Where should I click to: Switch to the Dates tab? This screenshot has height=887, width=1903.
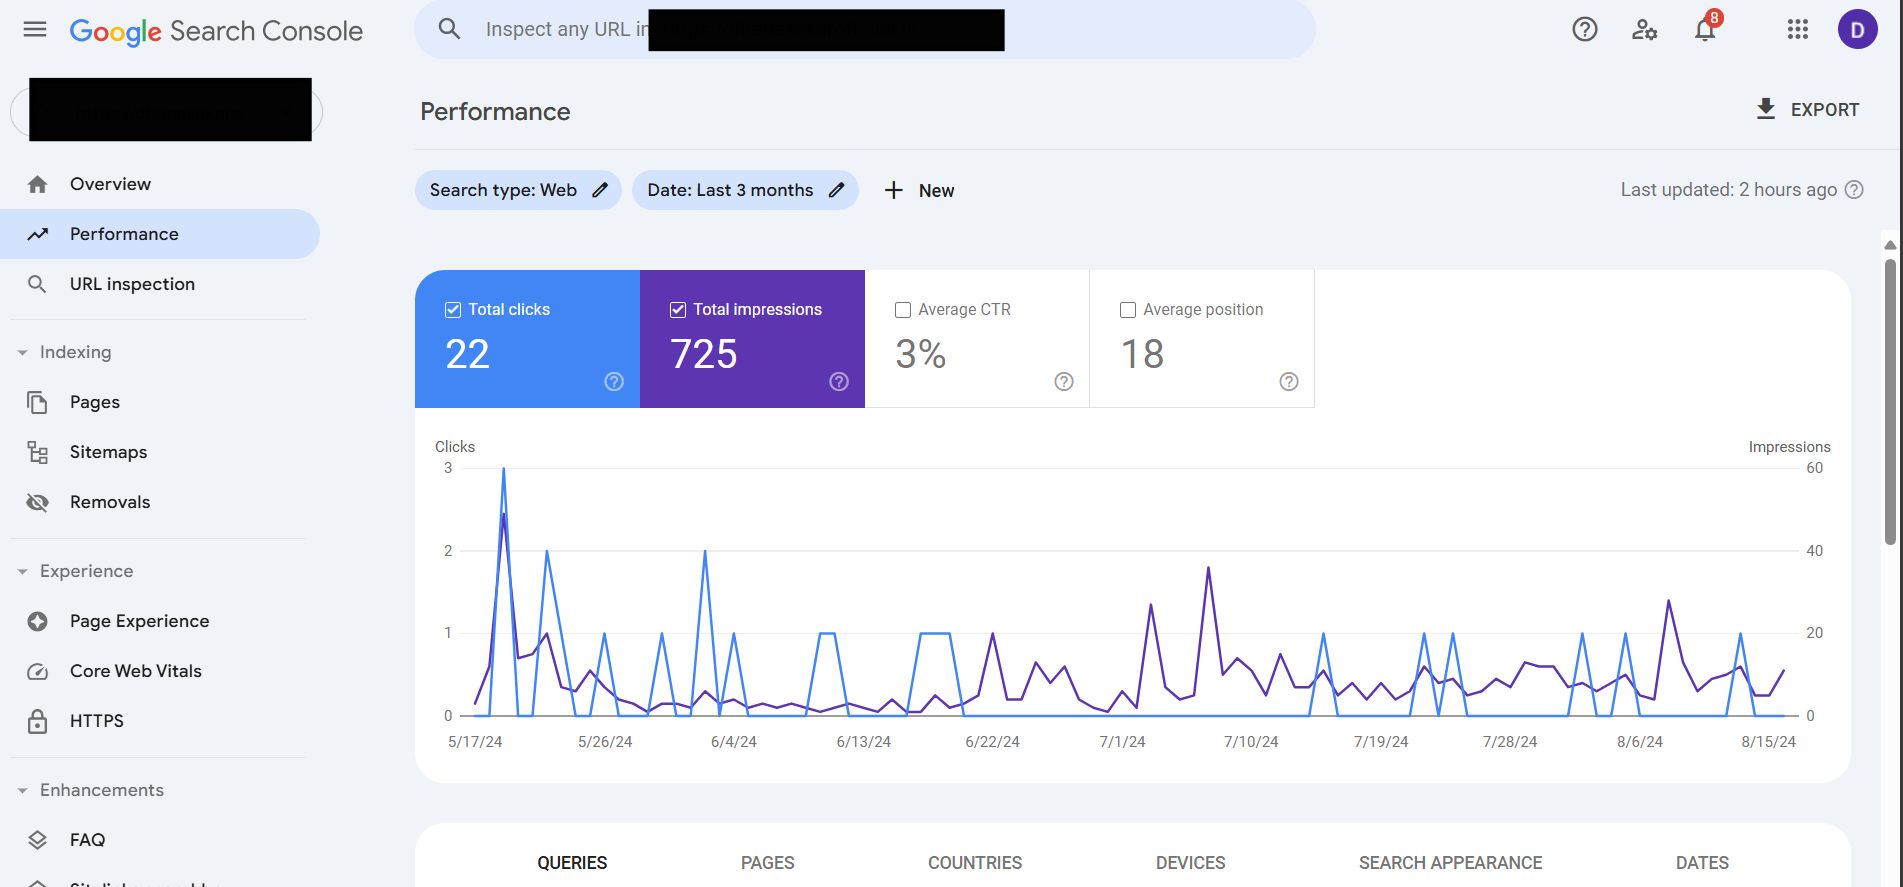pyautogui.click(x=1703, y=863)
